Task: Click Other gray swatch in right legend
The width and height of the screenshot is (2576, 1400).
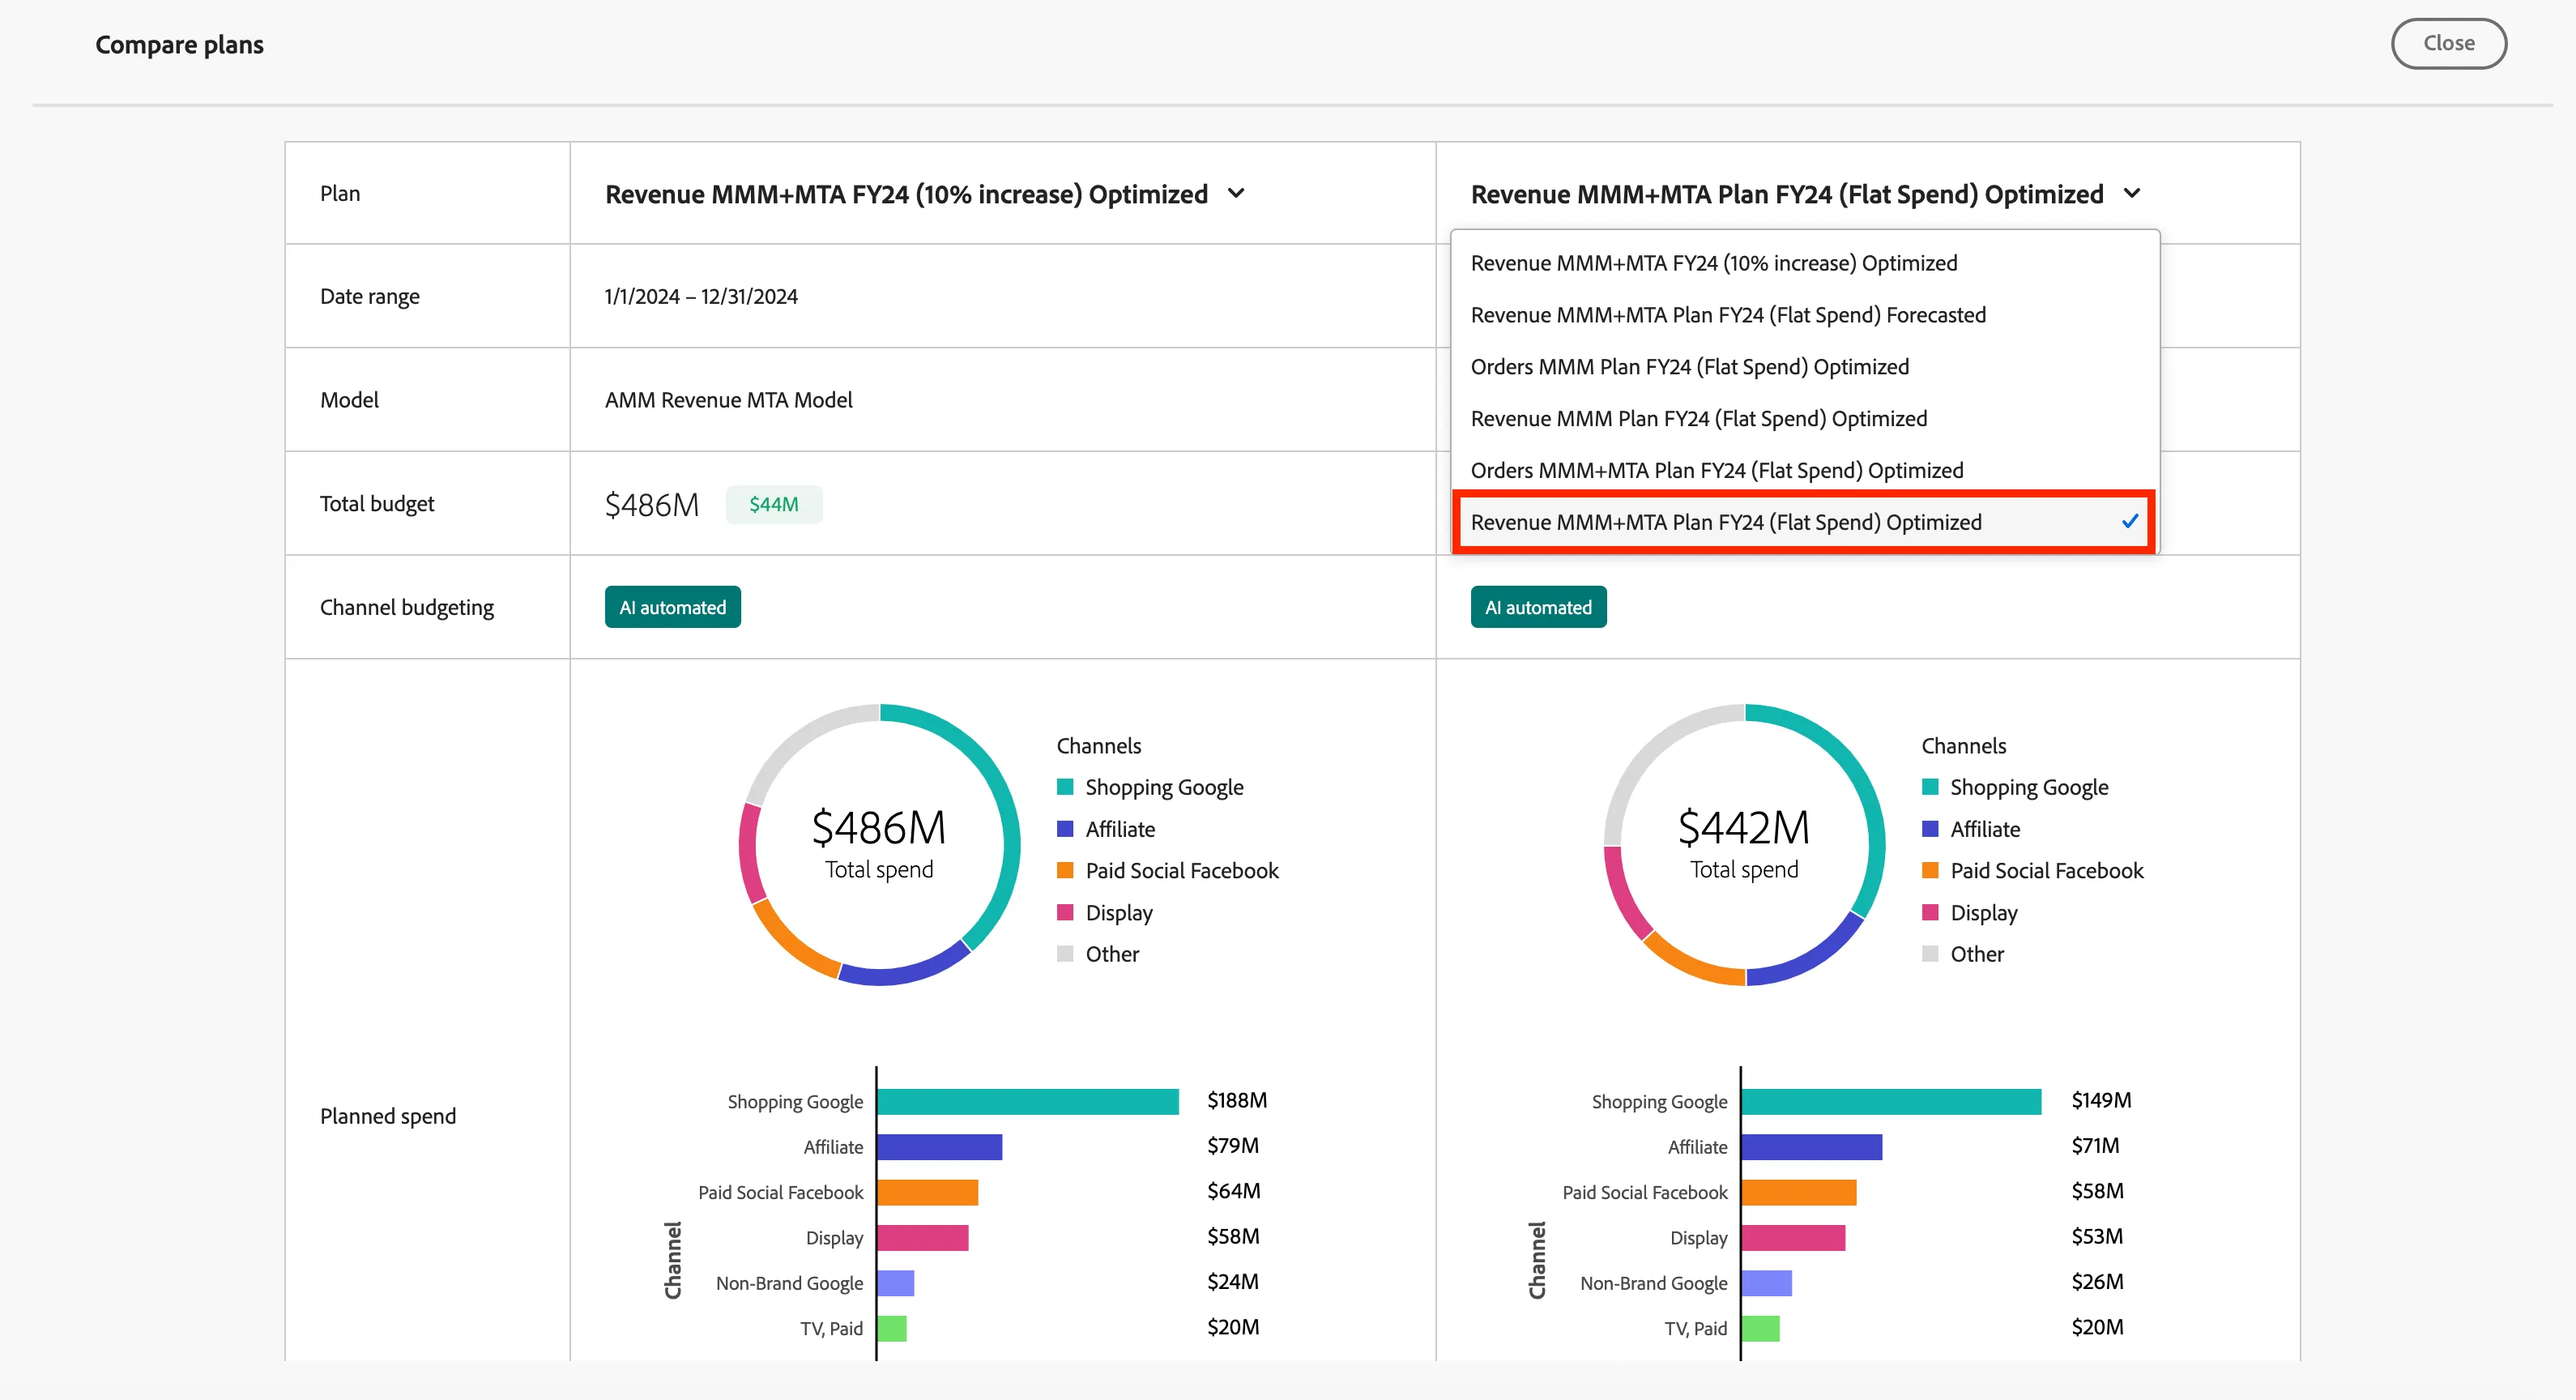Action: click(x=1930, y=954)
